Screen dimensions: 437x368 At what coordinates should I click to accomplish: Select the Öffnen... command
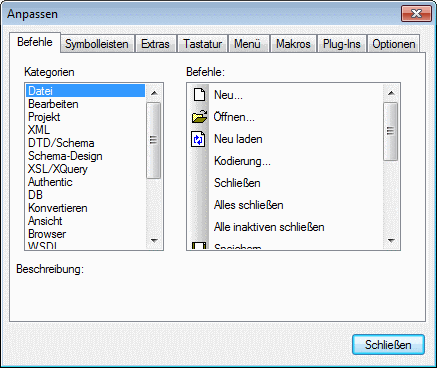tap(285, 117)
